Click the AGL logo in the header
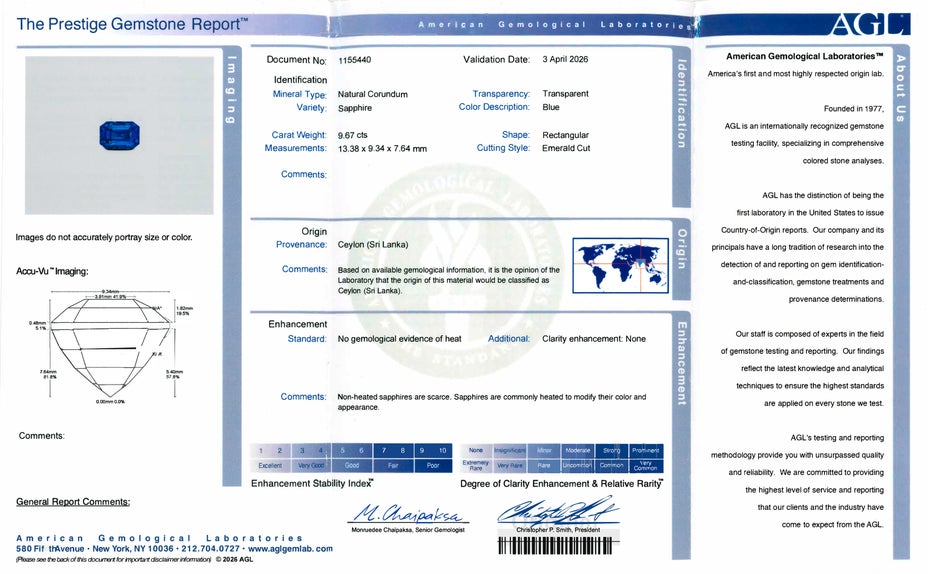The width and height of the screenshot is (928, 574). [x=869, y=25]
